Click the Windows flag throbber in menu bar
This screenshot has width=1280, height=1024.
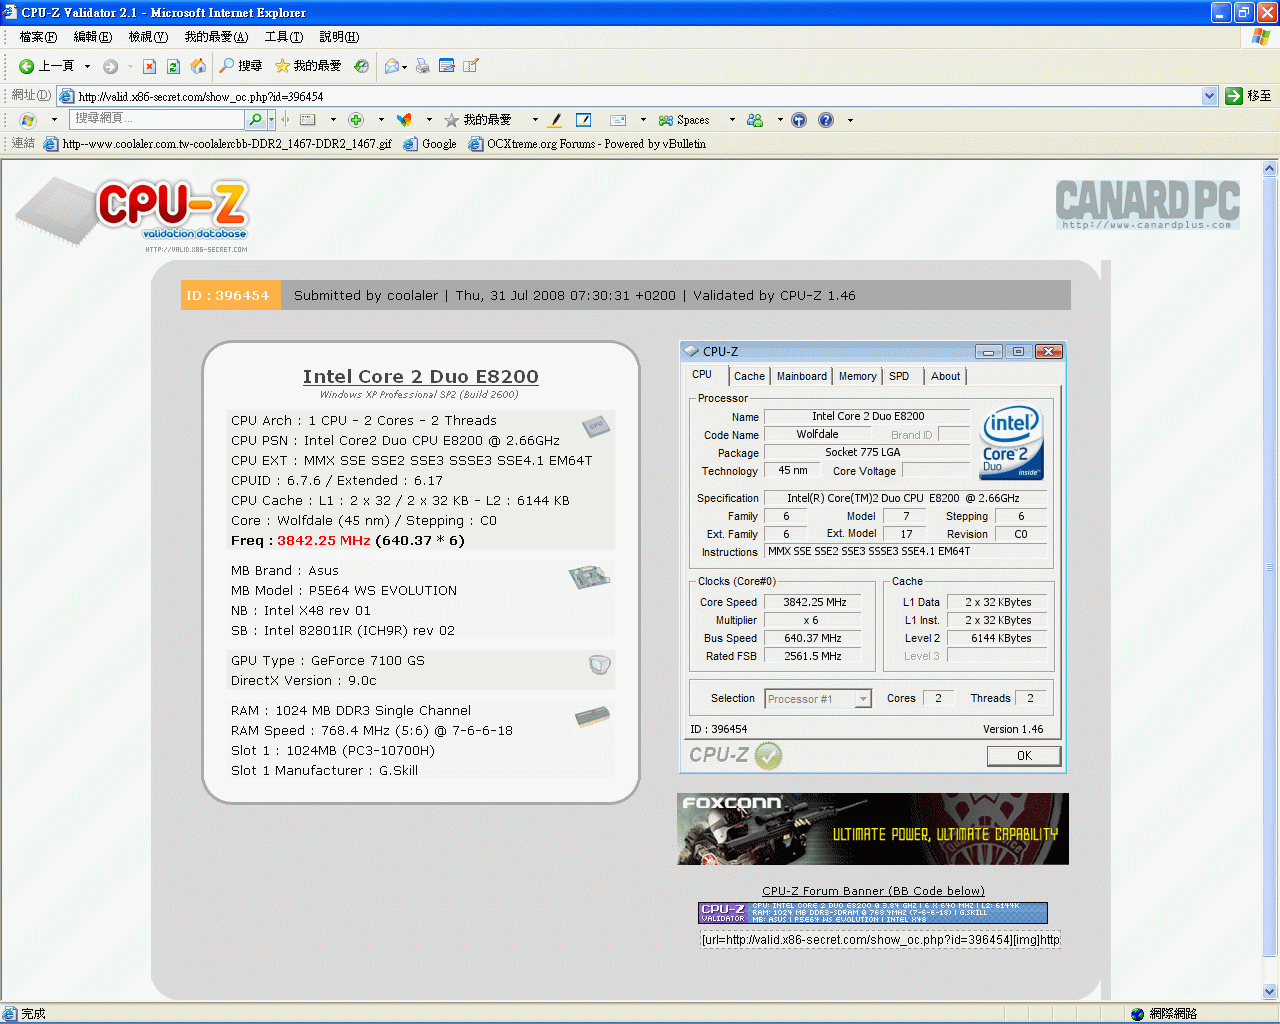[1261, 37]
